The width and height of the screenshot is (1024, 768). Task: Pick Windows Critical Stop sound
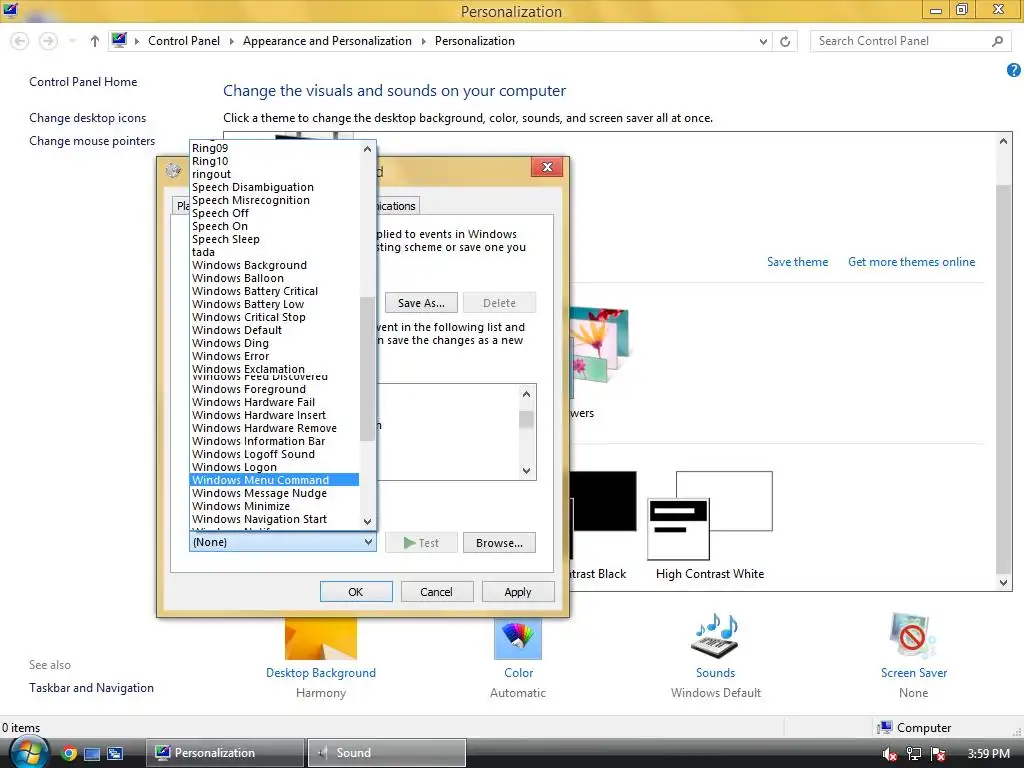click(274, 317)
